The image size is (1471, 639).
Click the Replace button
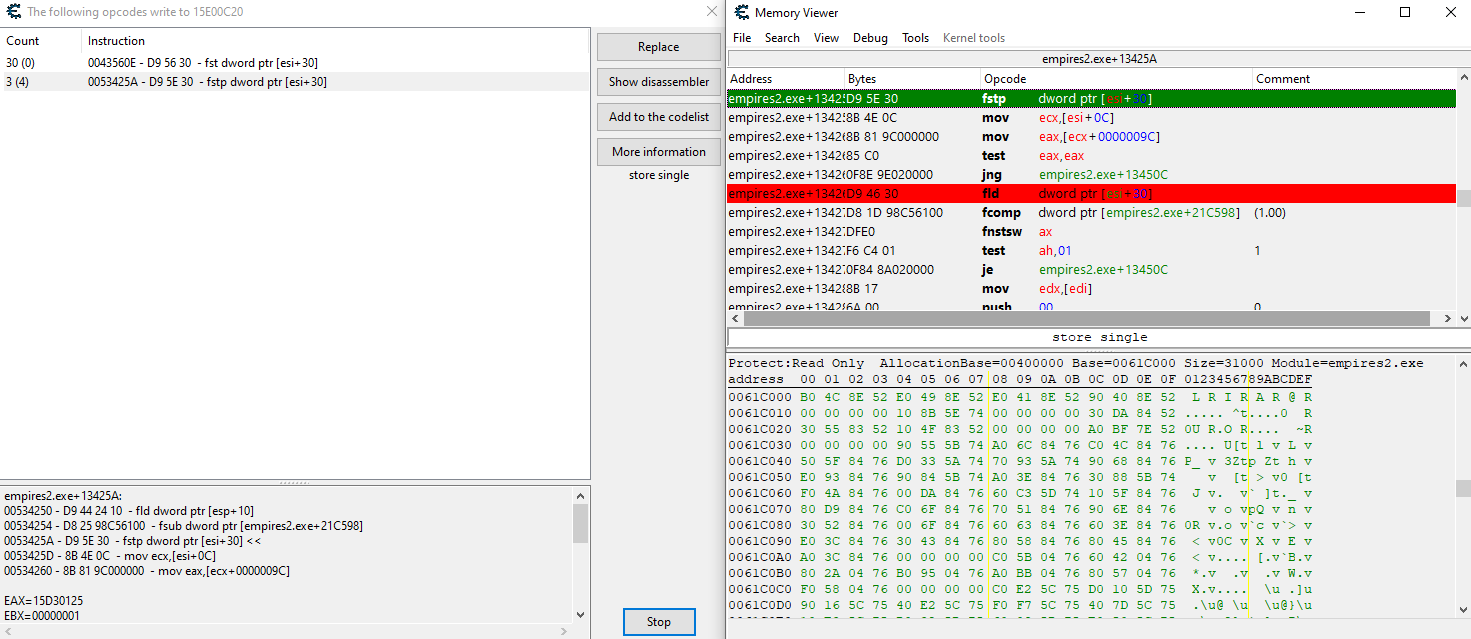click(658, 47)
